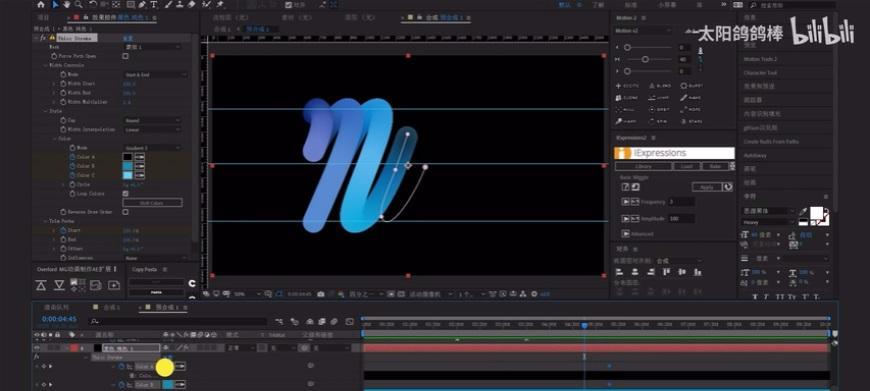Open the Cap style dropdown

[x=152, y=120]
